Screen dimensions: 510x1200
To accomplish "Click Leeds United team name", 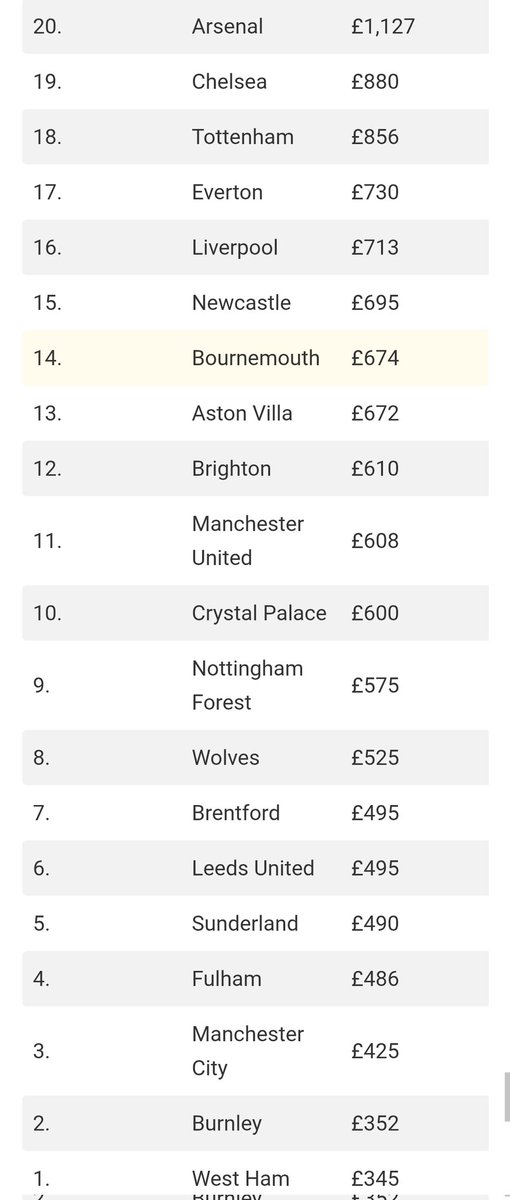I will pyautogui.click(x=253, y=868).
